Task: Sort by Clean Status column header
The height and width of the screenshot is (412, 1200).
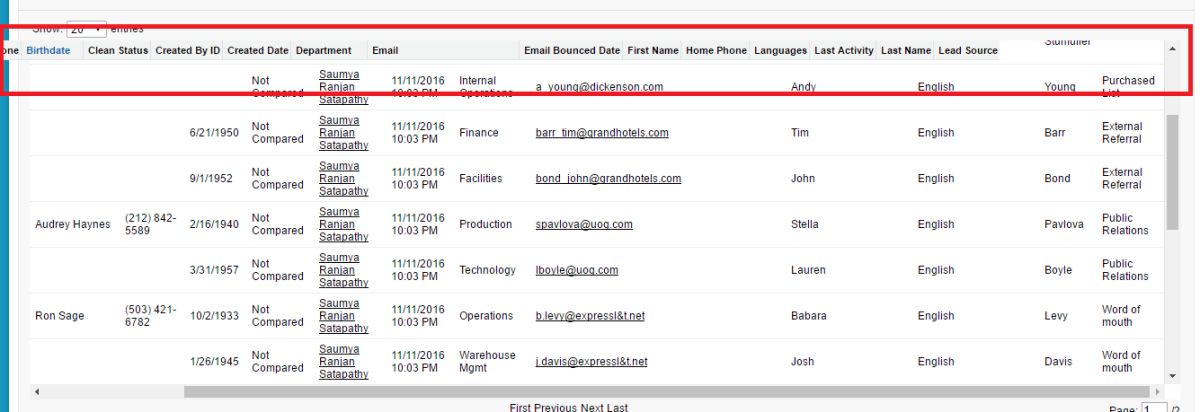Action: click(x=118, y=51)
